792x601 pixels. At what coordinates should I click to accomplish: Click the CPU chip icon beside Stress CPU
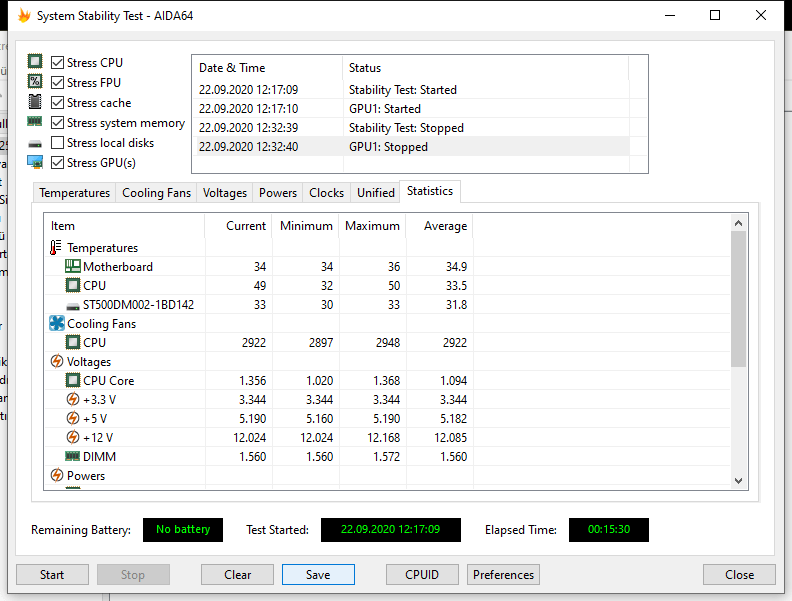[x=35, y=62]
